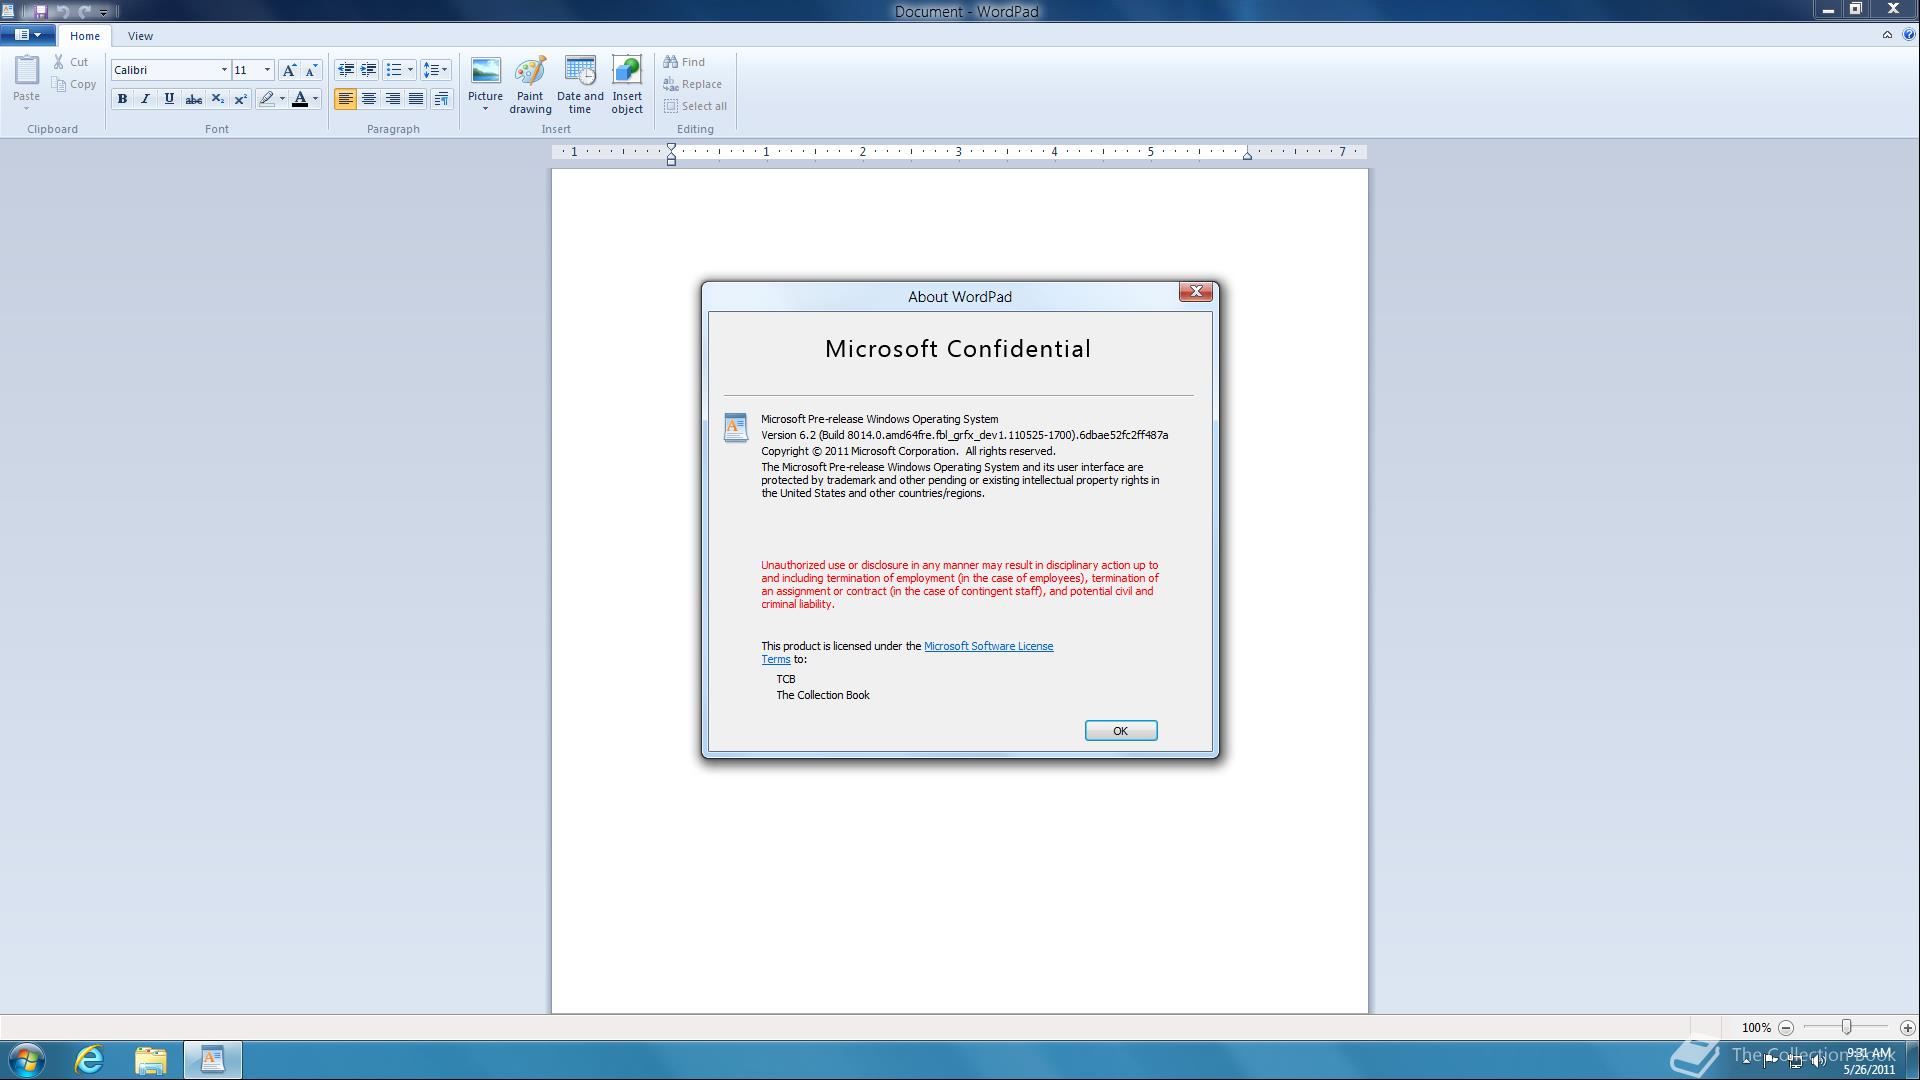The height and width of the screenshot is (1080, 1920).
Task: Click the bullet list icon
Action: (394, 70)
